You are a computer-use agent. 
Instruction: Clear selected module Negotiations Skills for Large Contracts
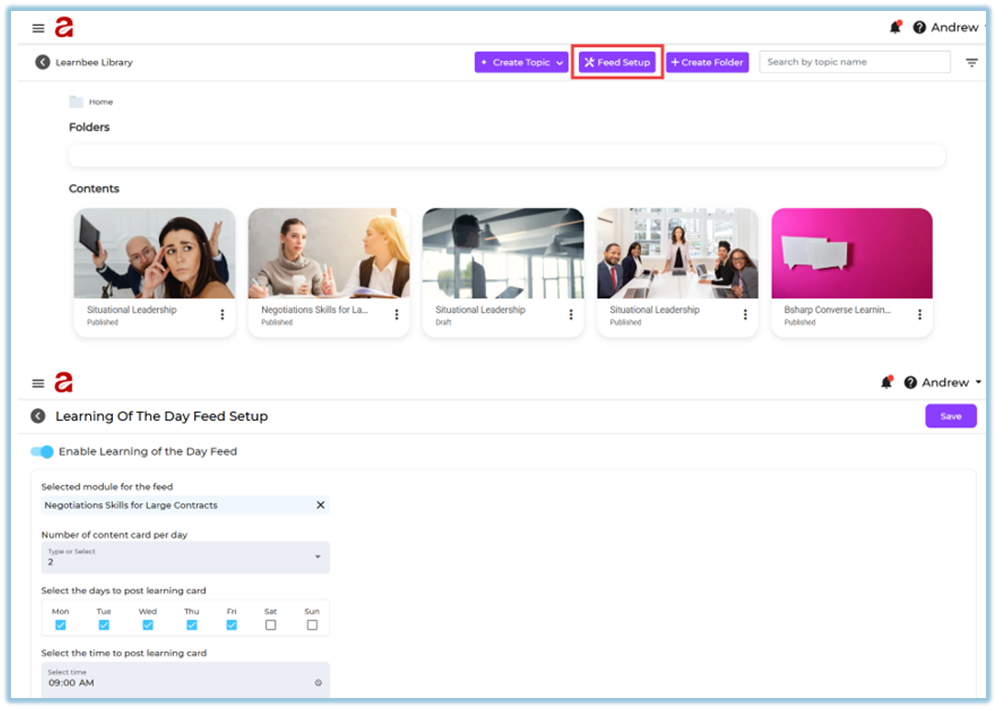pos(320,505)
